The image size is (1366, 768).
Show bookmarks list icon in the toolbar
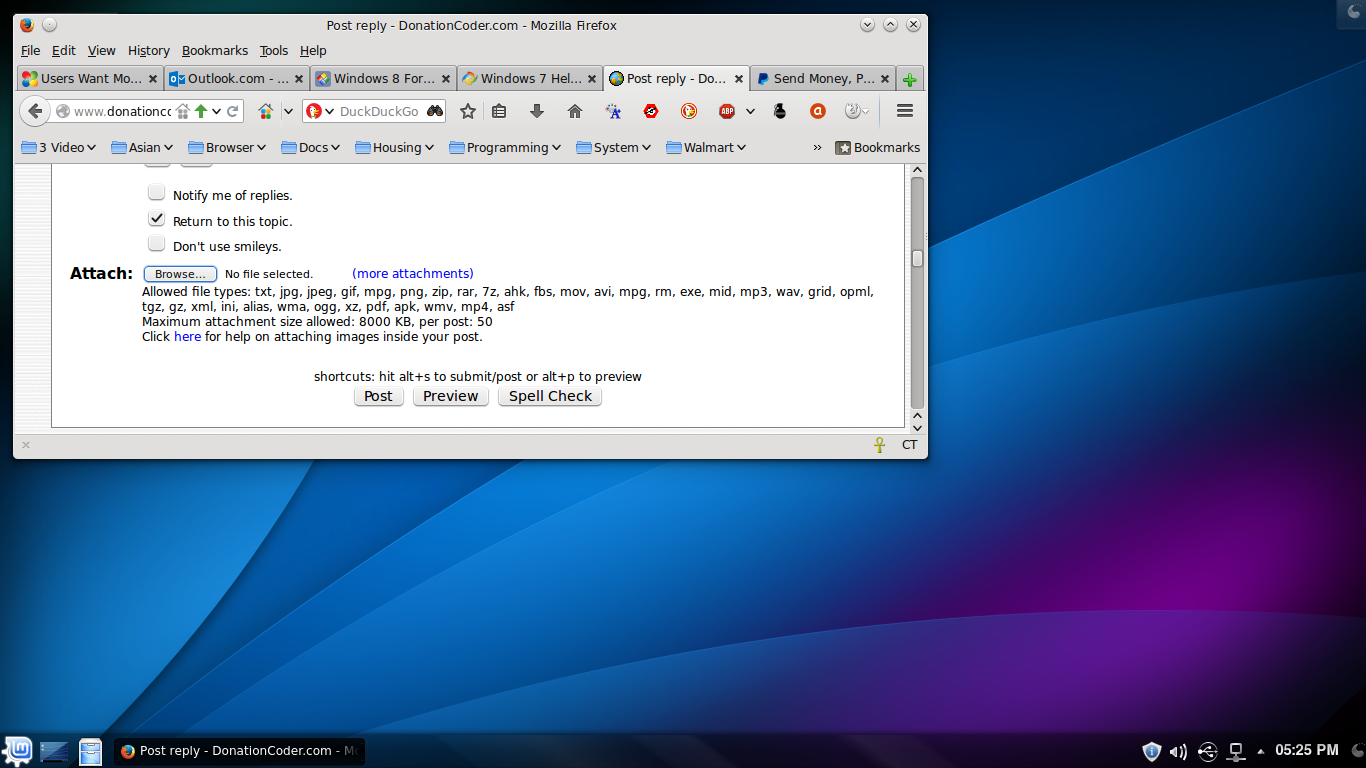[x=499, y=111]
